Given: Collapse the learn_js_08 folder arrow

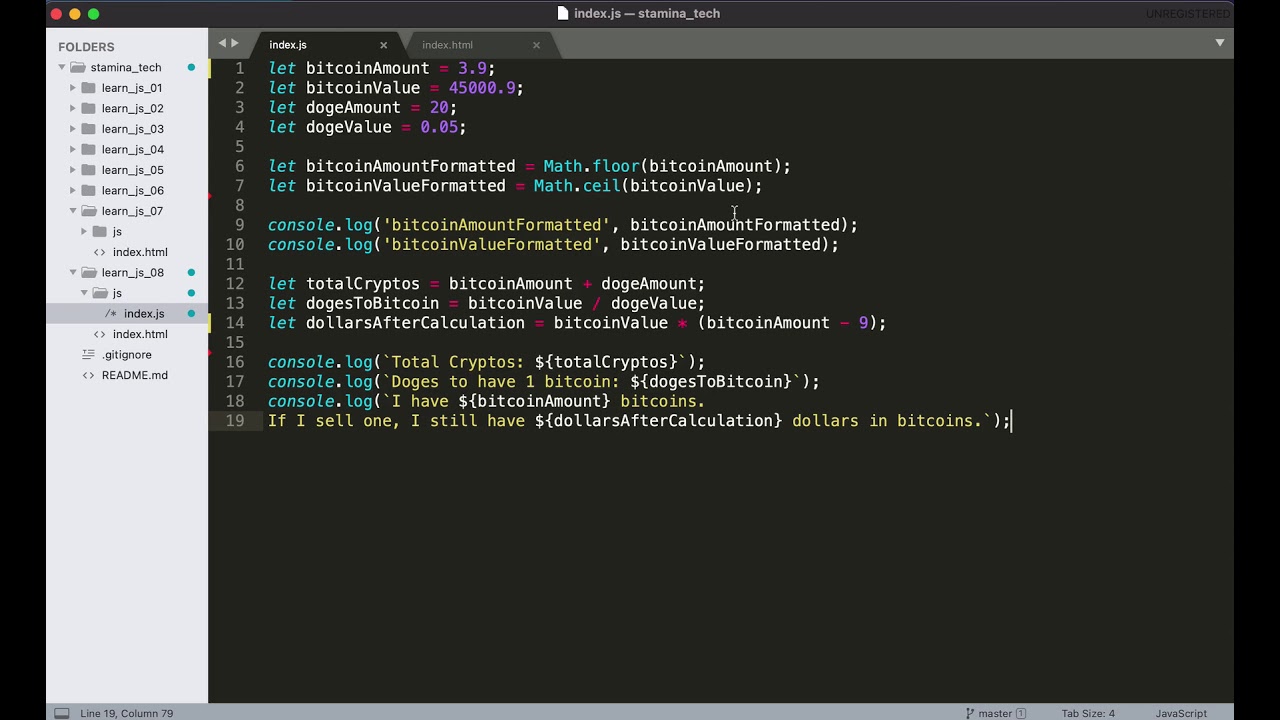Looking at the screenshot, I should coord(73,272).
